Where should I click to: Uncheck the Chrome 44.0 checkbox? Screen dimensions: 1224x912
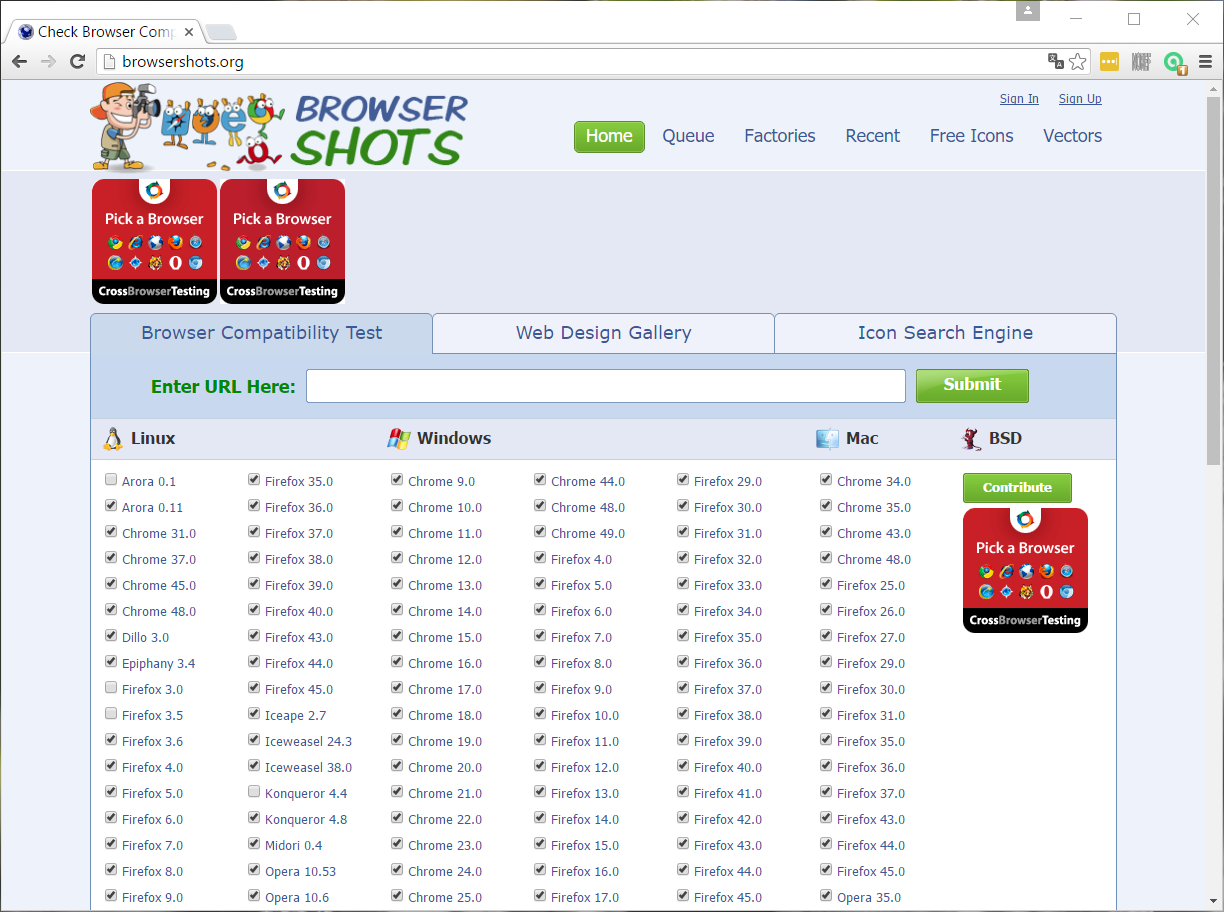(x=540, y=480)
